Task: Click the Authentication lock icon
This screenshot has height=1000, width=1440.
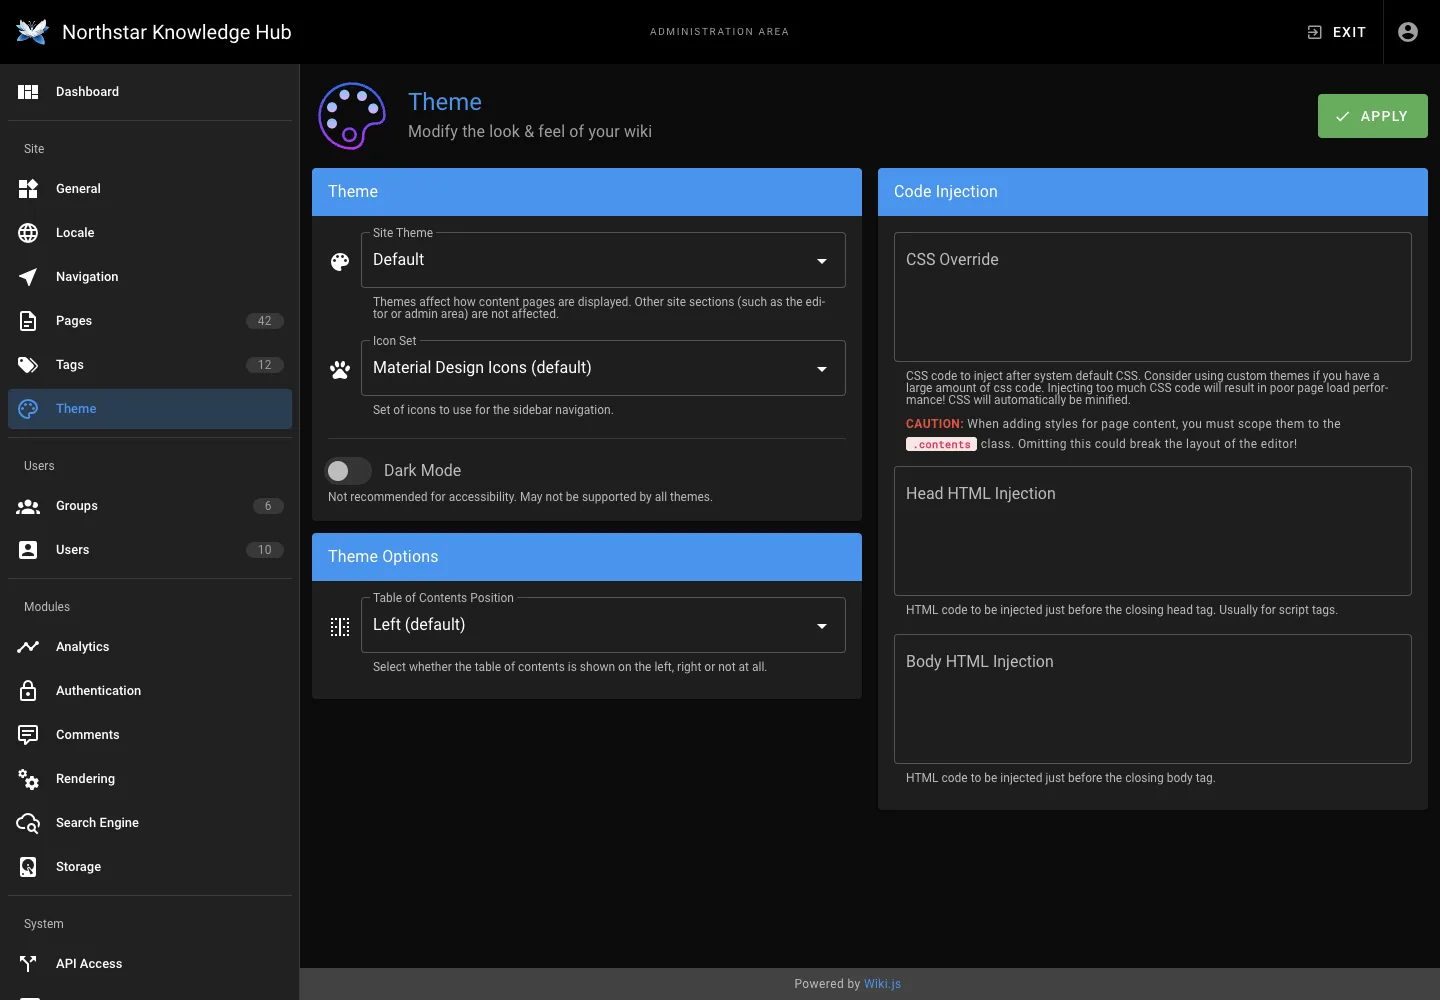Action: [x=28, y=691]
